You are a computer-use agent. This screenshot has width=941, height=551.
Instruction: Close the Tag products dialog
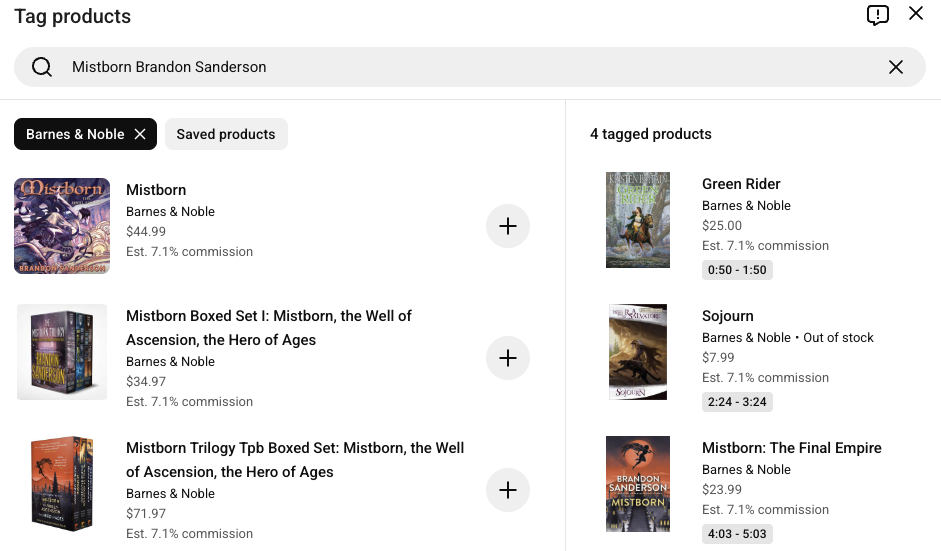point(915,14)
